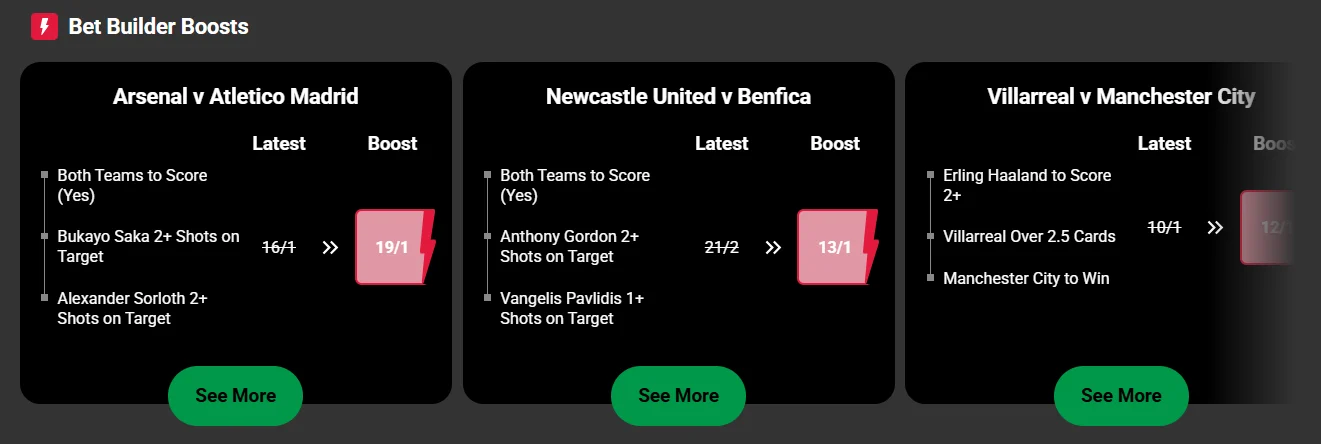The width and height of the screenshot is (1321, 444).
Task: Click the struck-through 16/1 latest odds
Action: pos(279,247)
